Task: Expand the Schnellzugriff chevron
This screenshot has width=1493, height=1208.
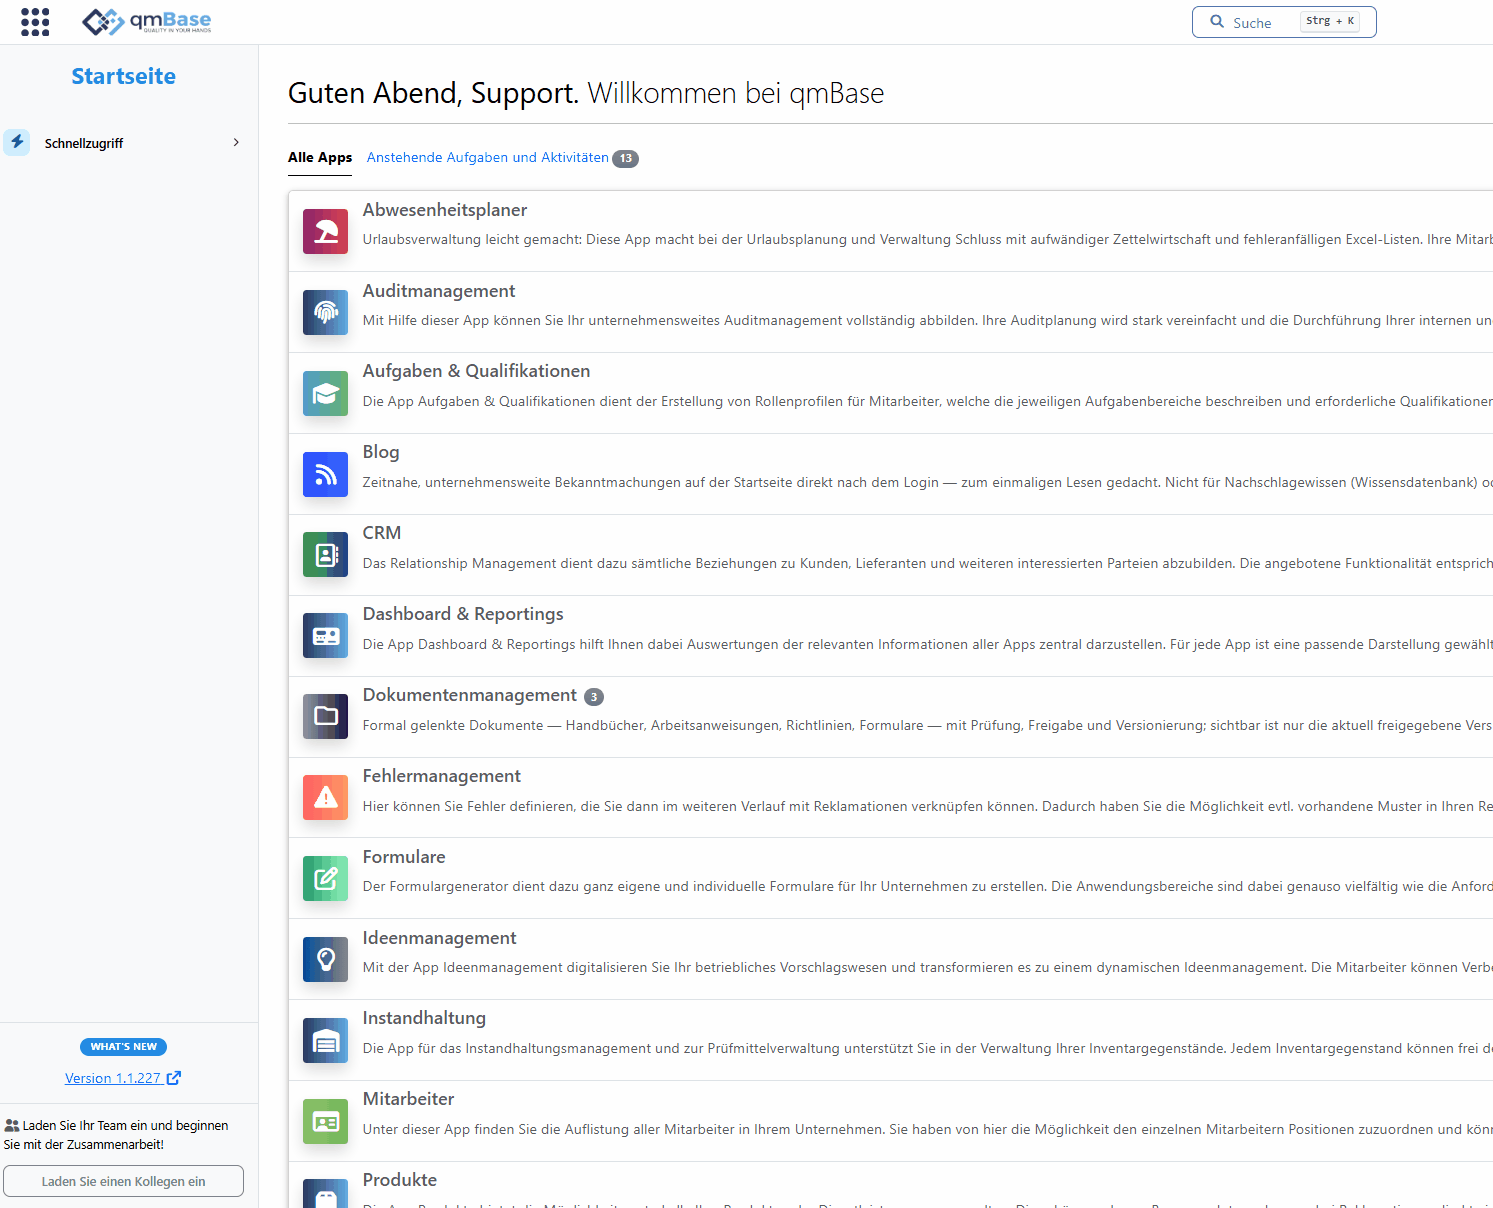Action: point(236,142)
